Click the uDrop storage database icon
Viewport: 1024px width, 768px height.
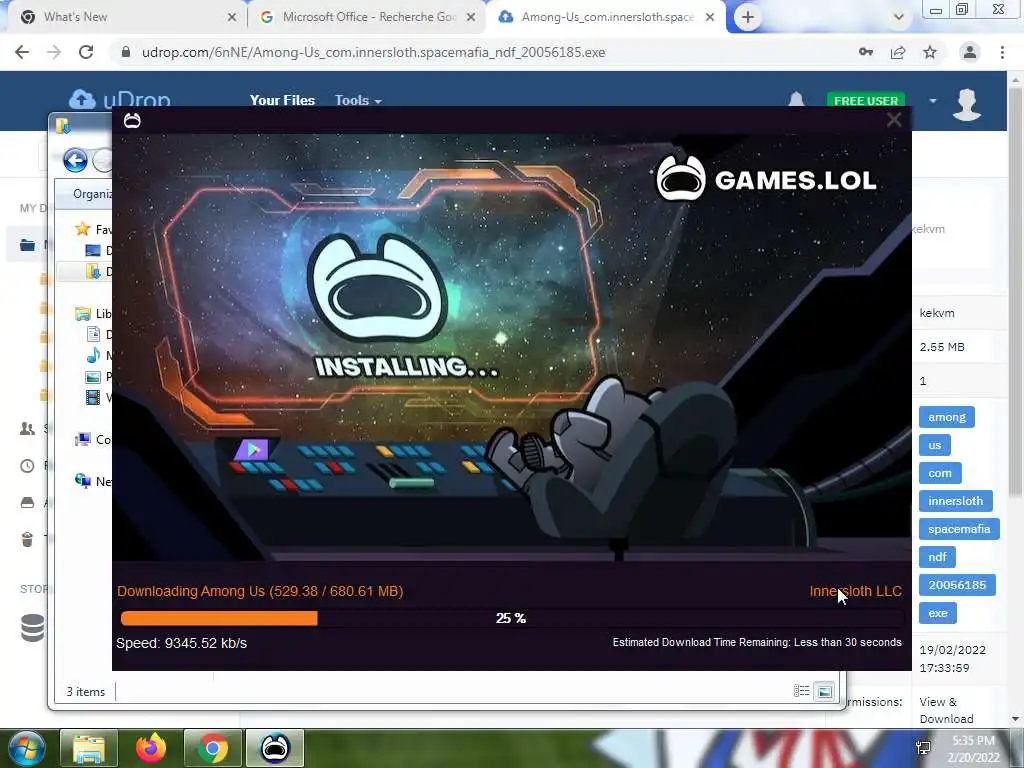point(32,628)
